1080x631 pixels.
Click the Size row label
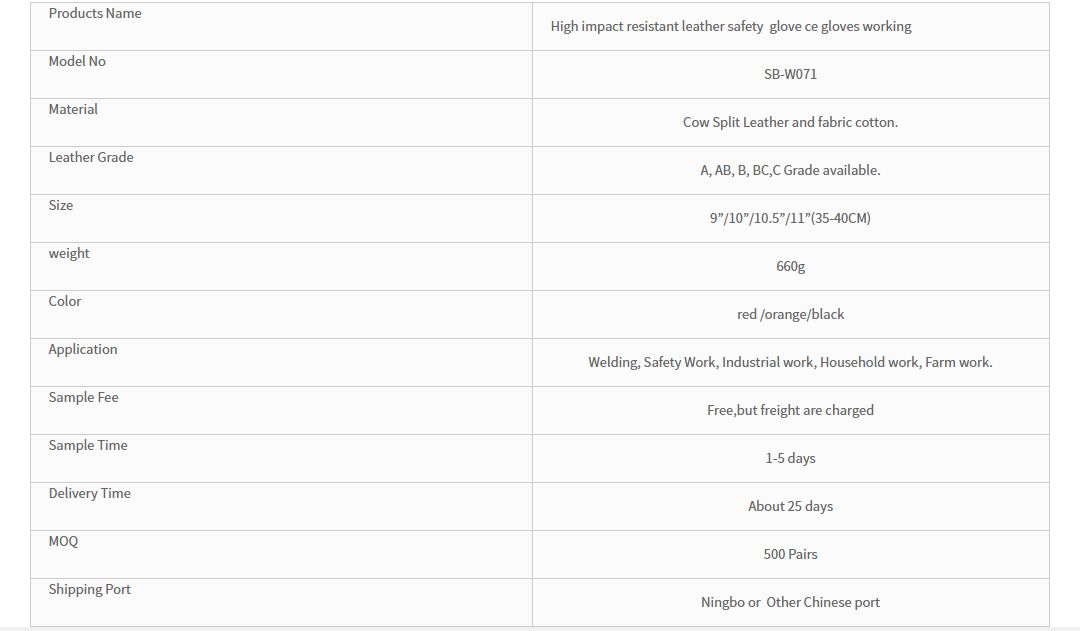(x=61, y=205)
